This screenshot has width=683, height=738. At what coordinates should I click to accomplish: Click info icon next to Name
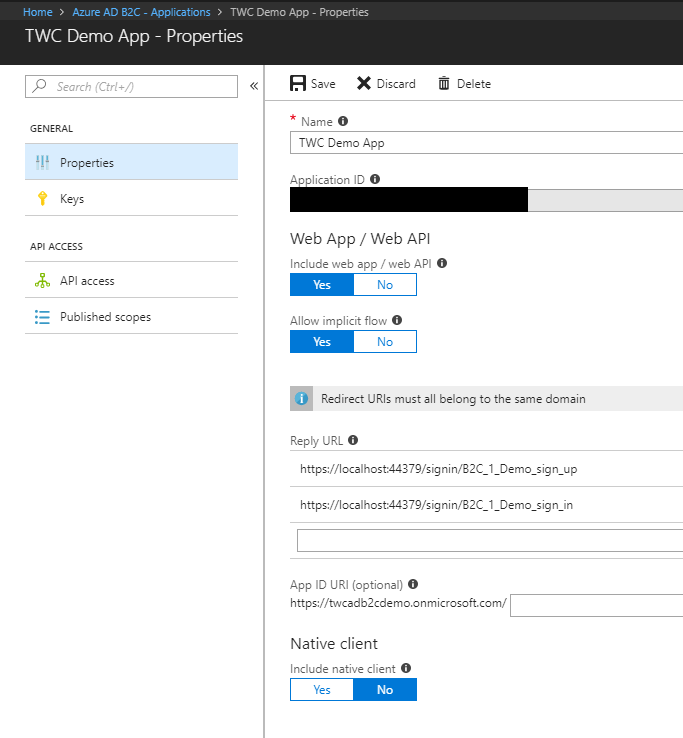point(343,121)
